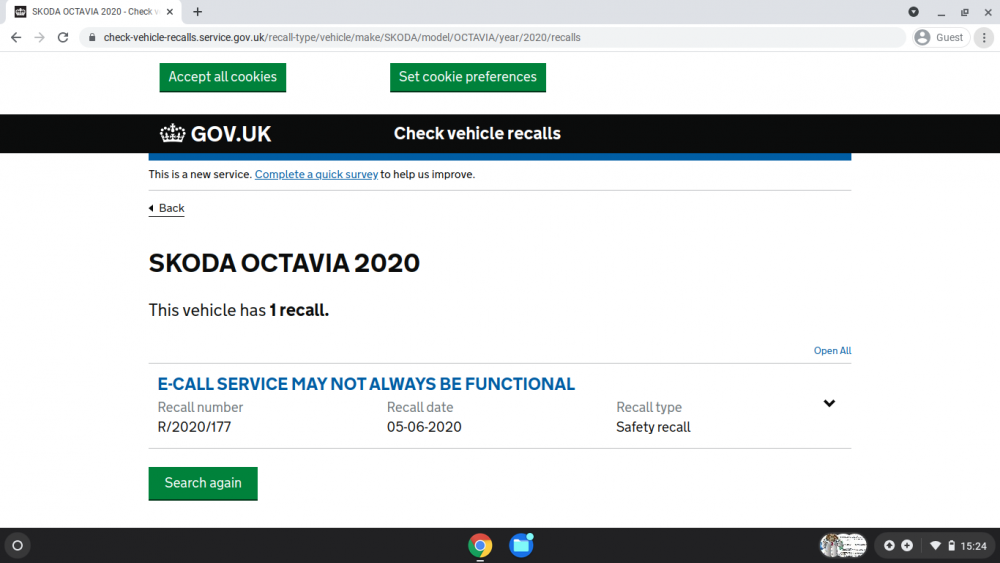Open the Check vehicle recalls header link
The width and height of the screenshot is (1000, 563).
[477, 133]
